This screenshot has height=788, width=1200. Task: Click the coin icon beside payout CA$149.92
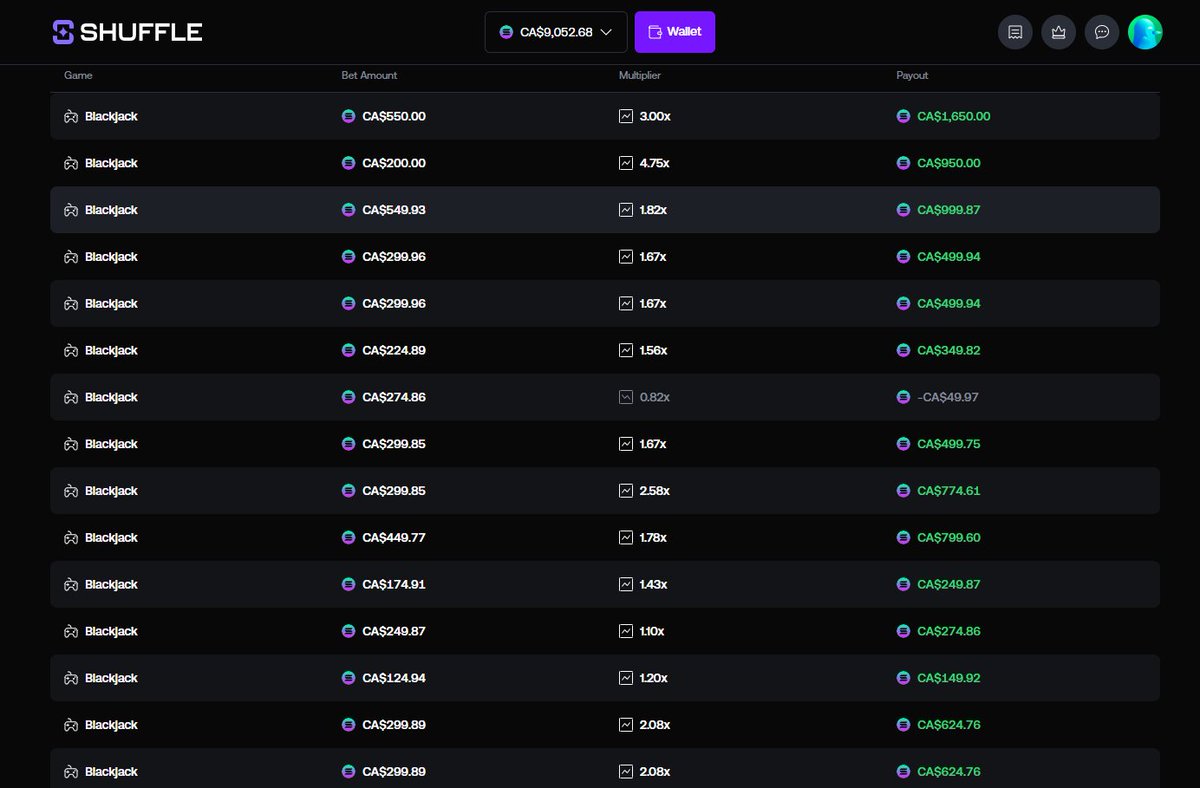[x=904, y=678]
